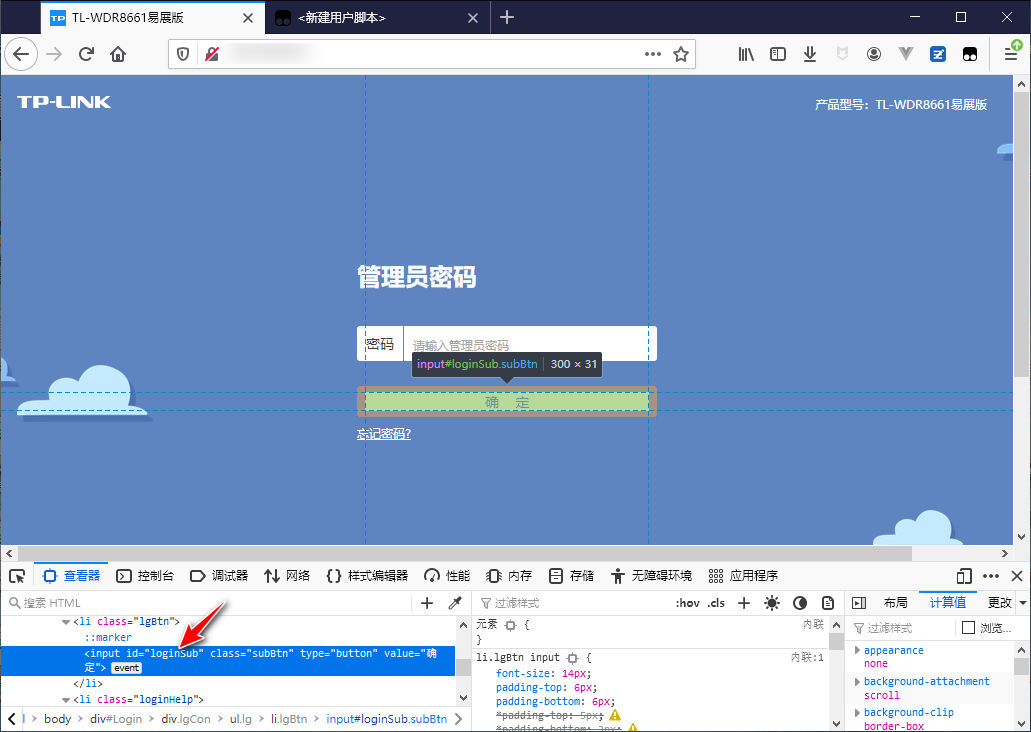Add a new style rule

(x=744, y=603)
